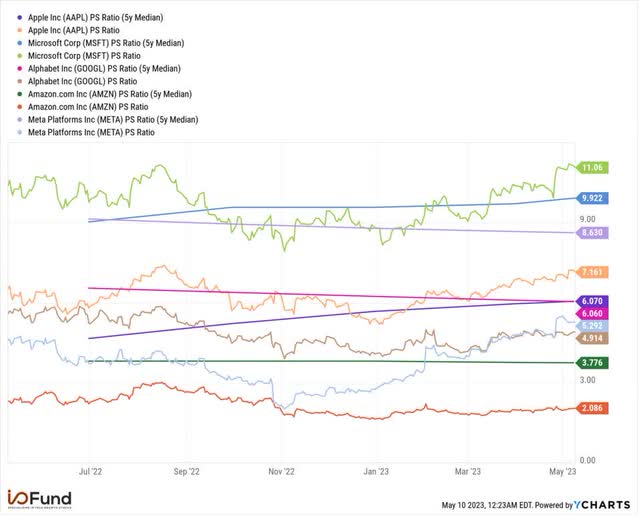This screenshot has height=516, width=640.
Task: Open the YCharts logo link
Action: 602,505
